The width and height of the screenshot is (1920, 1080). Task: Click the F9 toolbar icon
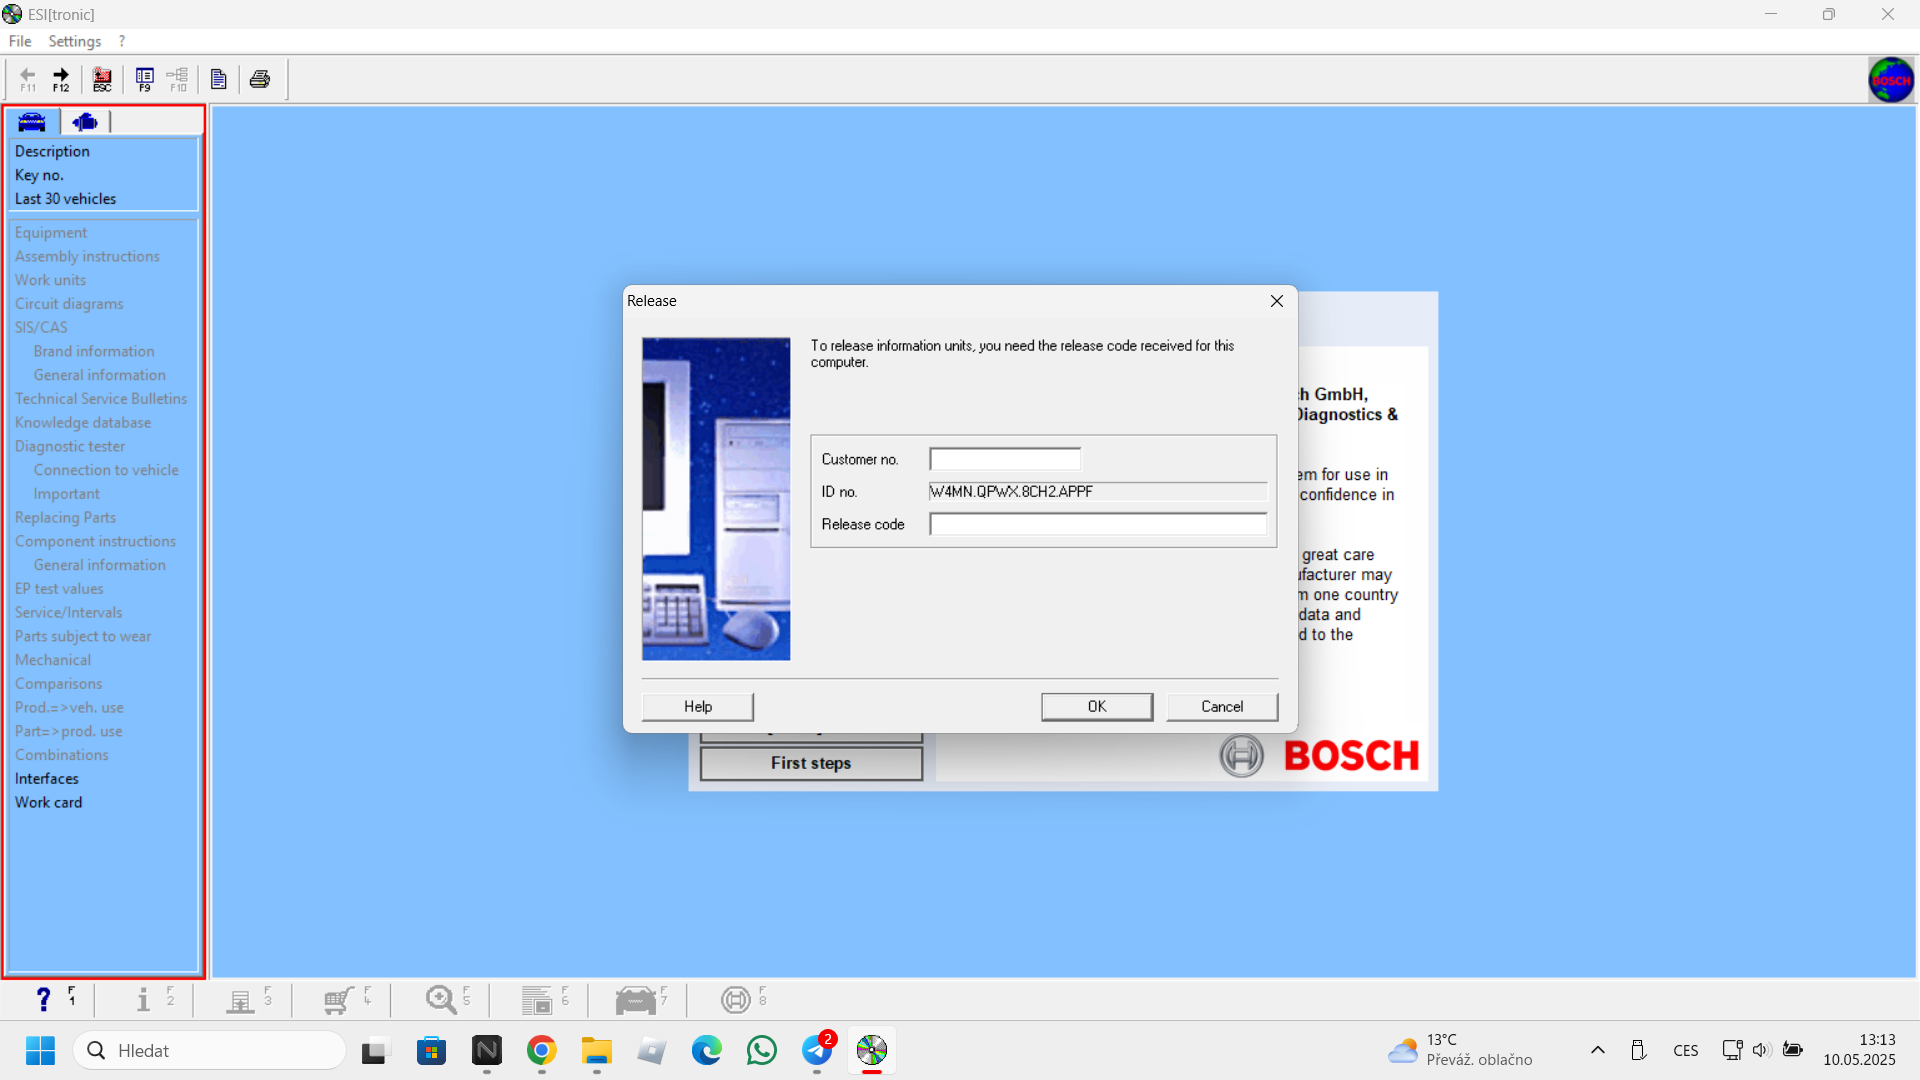coord(145,79)
